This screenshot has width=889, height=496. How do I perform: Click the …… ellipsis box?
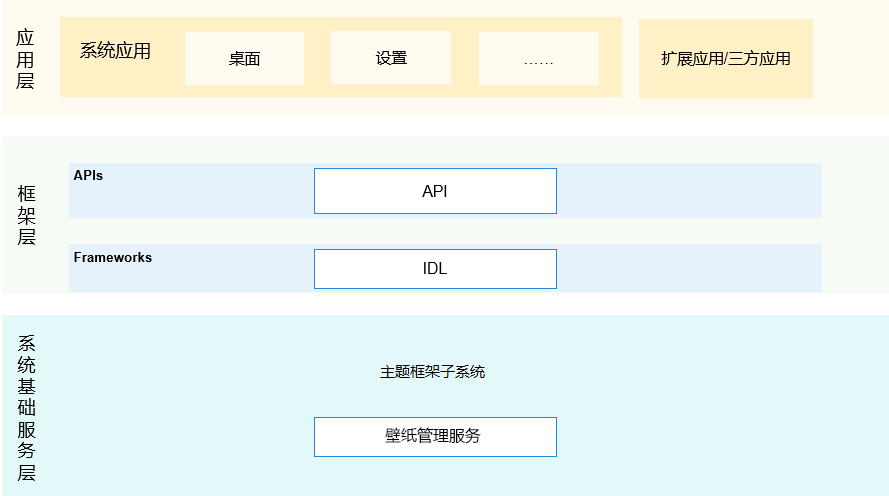[x=538, y=59]
